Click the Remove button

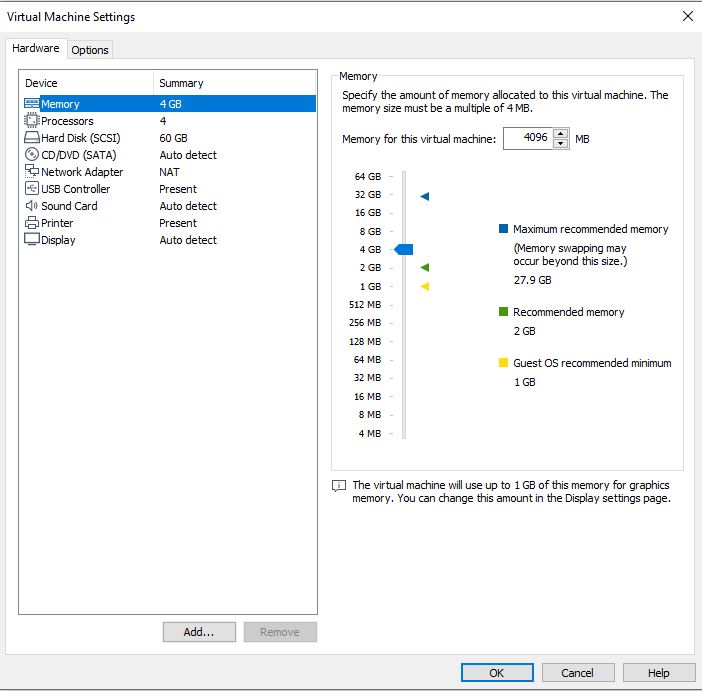click(x=280, y=632)
